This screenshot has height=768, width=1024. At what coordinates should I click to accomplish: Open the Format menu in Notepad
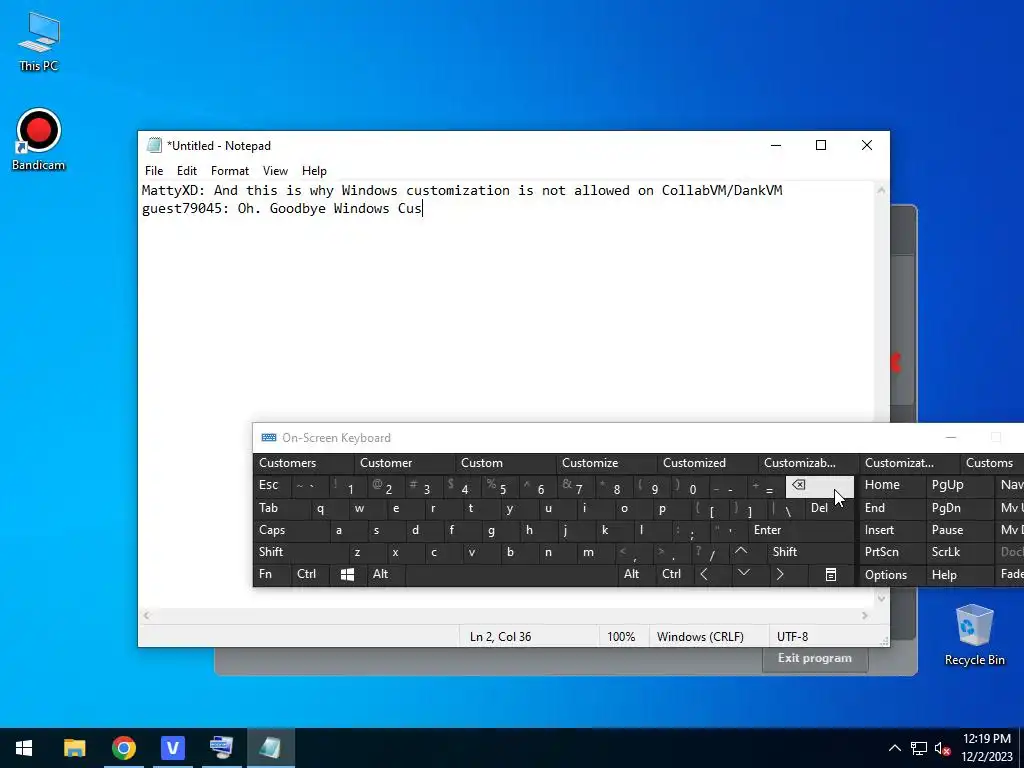click(x=230, y=170)
